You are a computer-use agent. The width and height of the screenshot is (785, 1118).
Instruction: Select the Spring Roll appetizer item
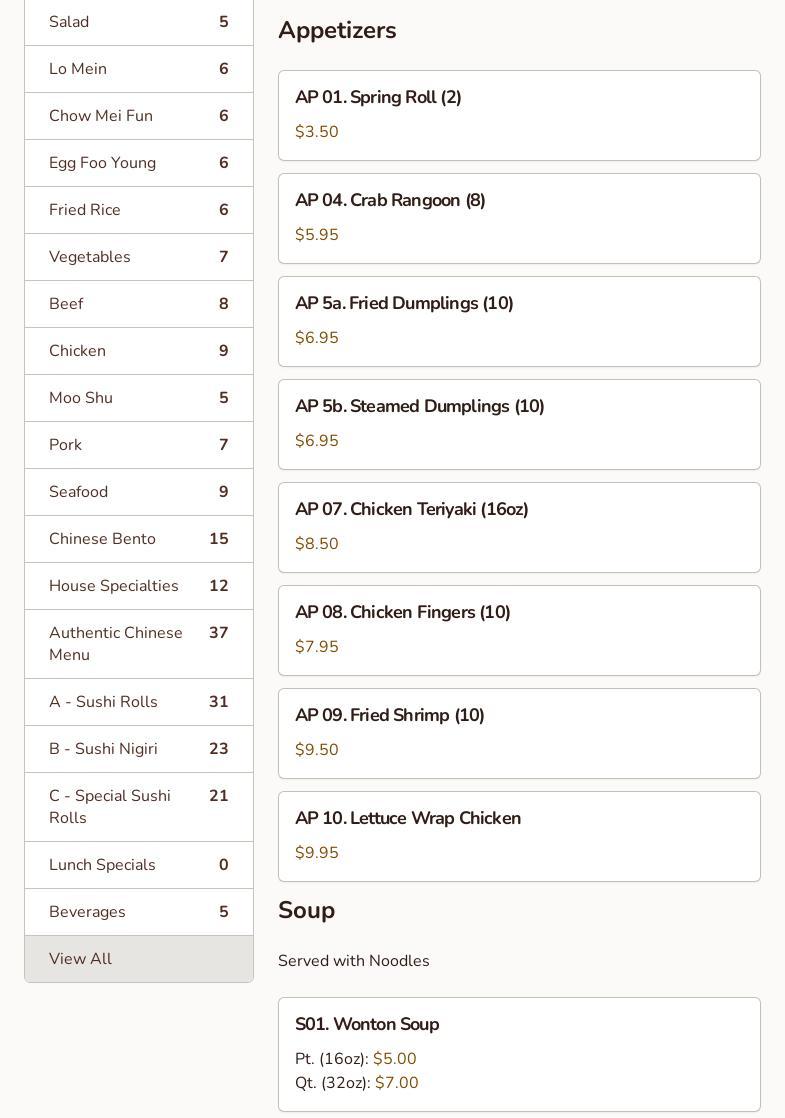coord(519,115)
